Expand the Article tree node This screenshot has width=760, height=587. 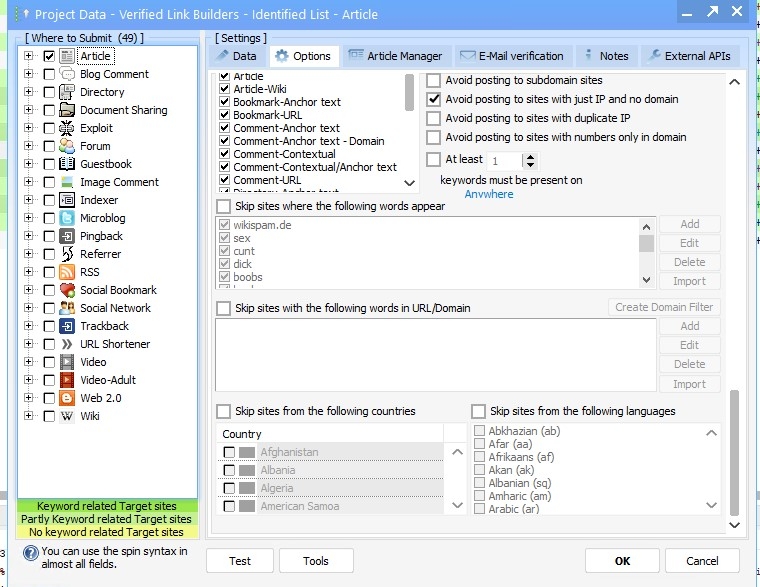(29, 57)
